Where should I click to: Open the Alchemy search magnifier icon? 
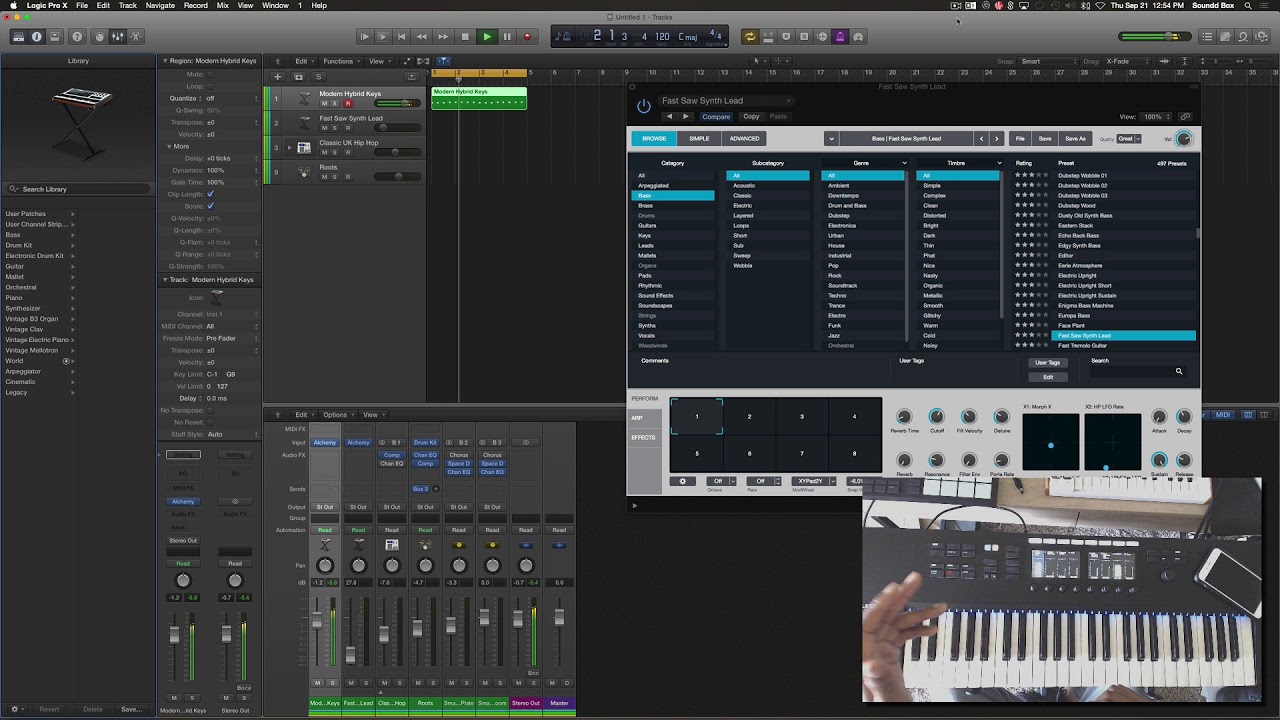click(1179, 372)
